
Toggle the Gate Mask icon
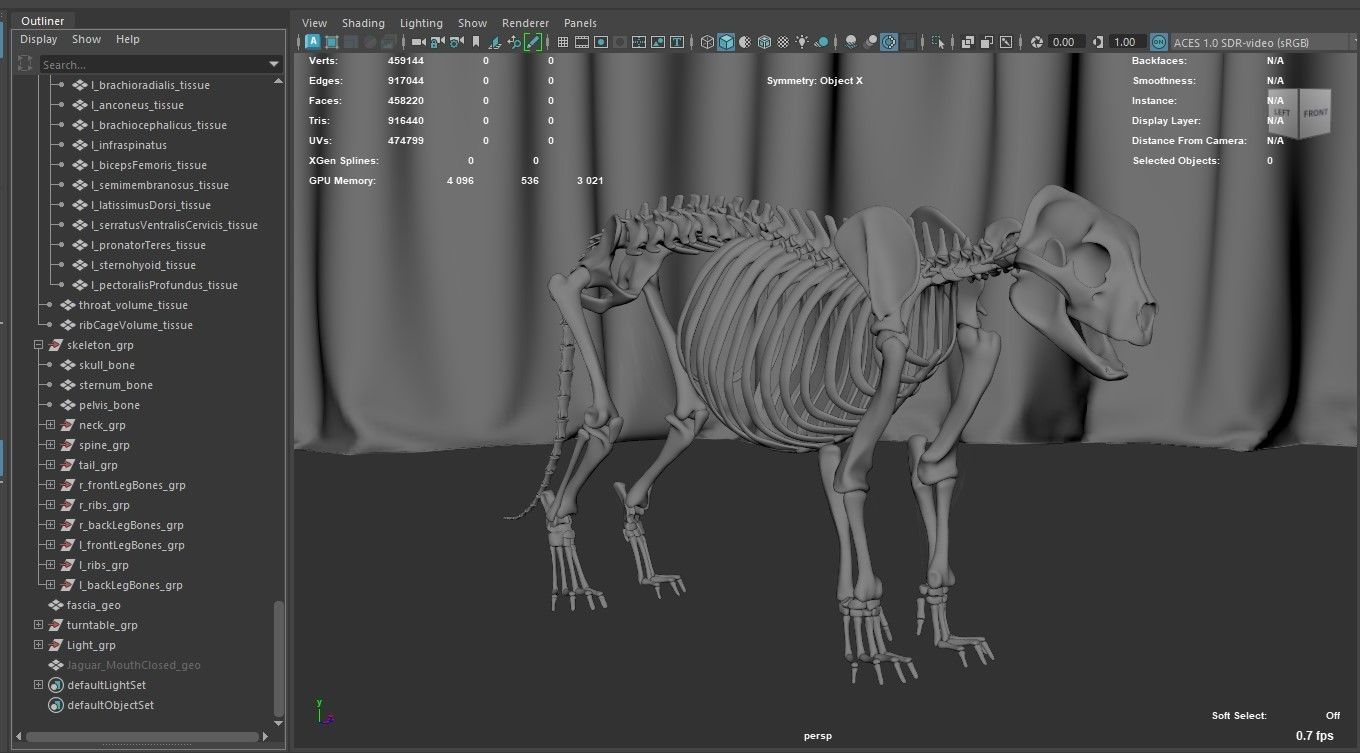click(620, 42)
